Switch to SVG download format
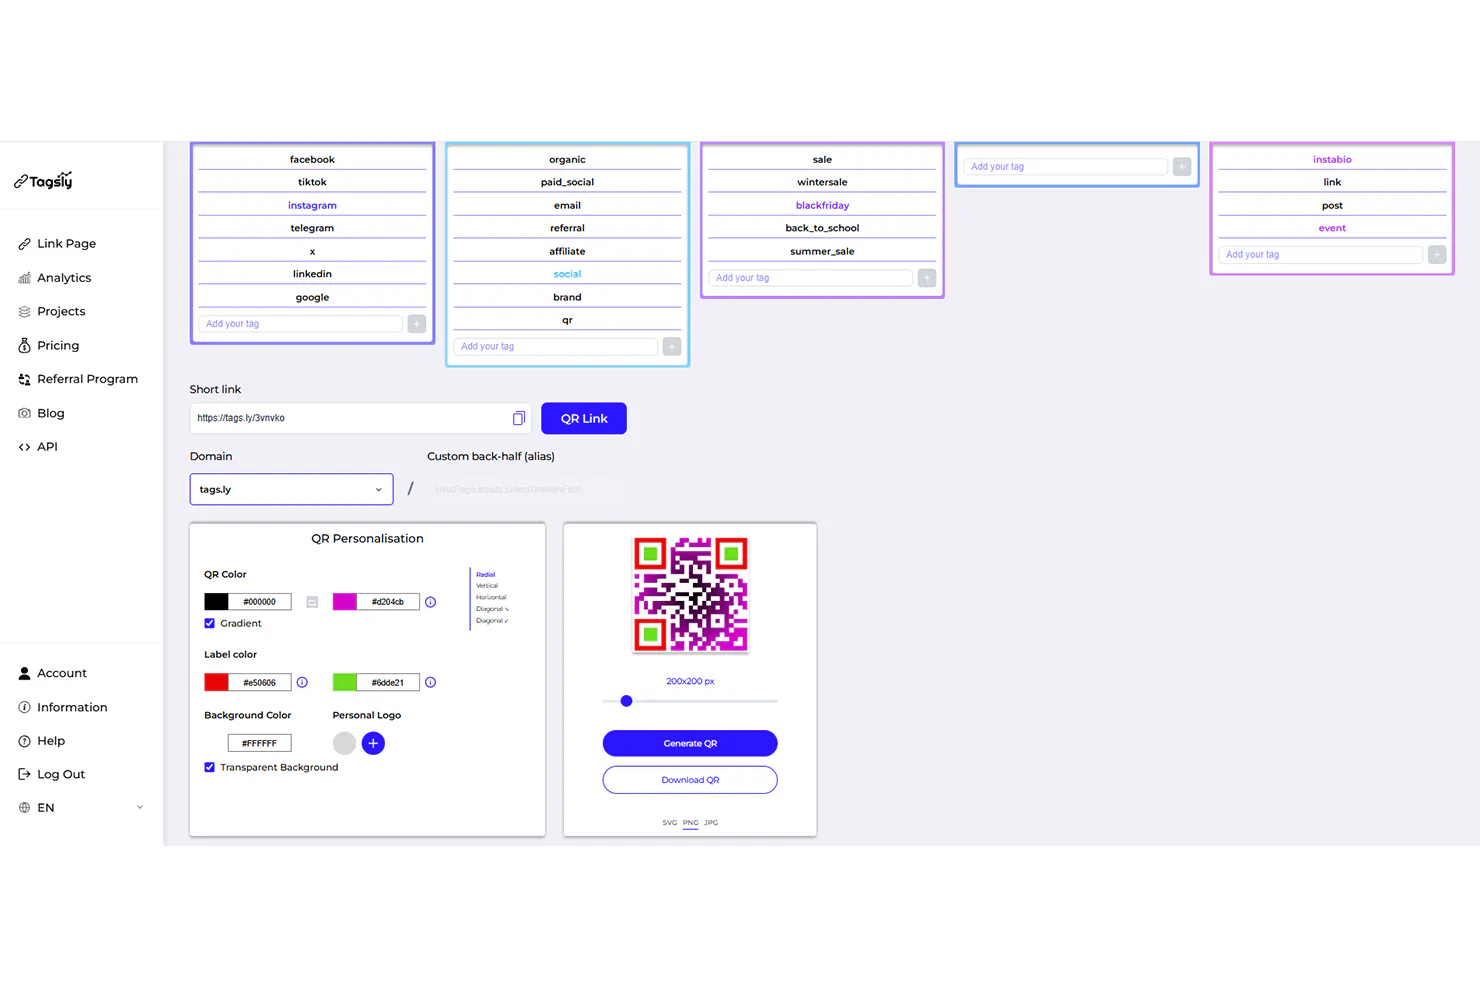 point(669,823)
